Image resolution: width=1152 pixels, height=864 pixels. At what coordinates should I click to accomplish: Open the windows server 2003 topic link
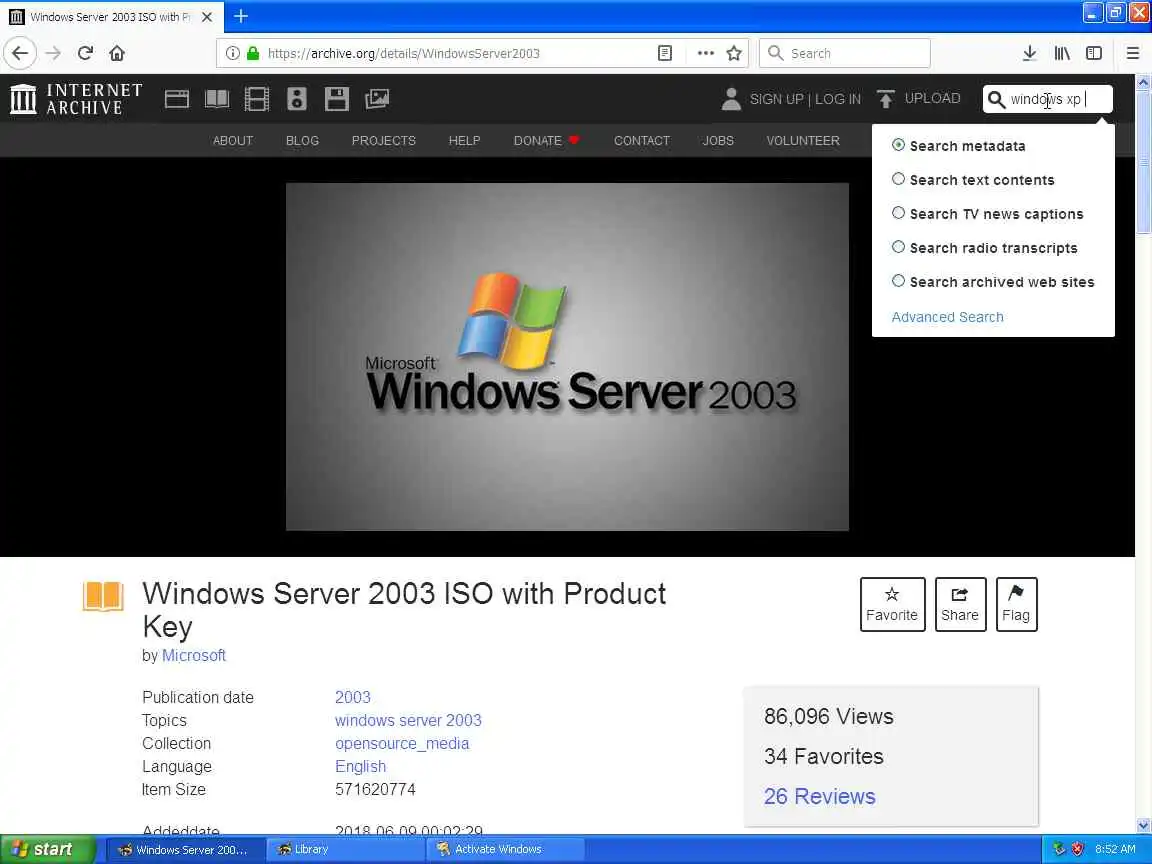pyautogui.click(x=408, y=720)
